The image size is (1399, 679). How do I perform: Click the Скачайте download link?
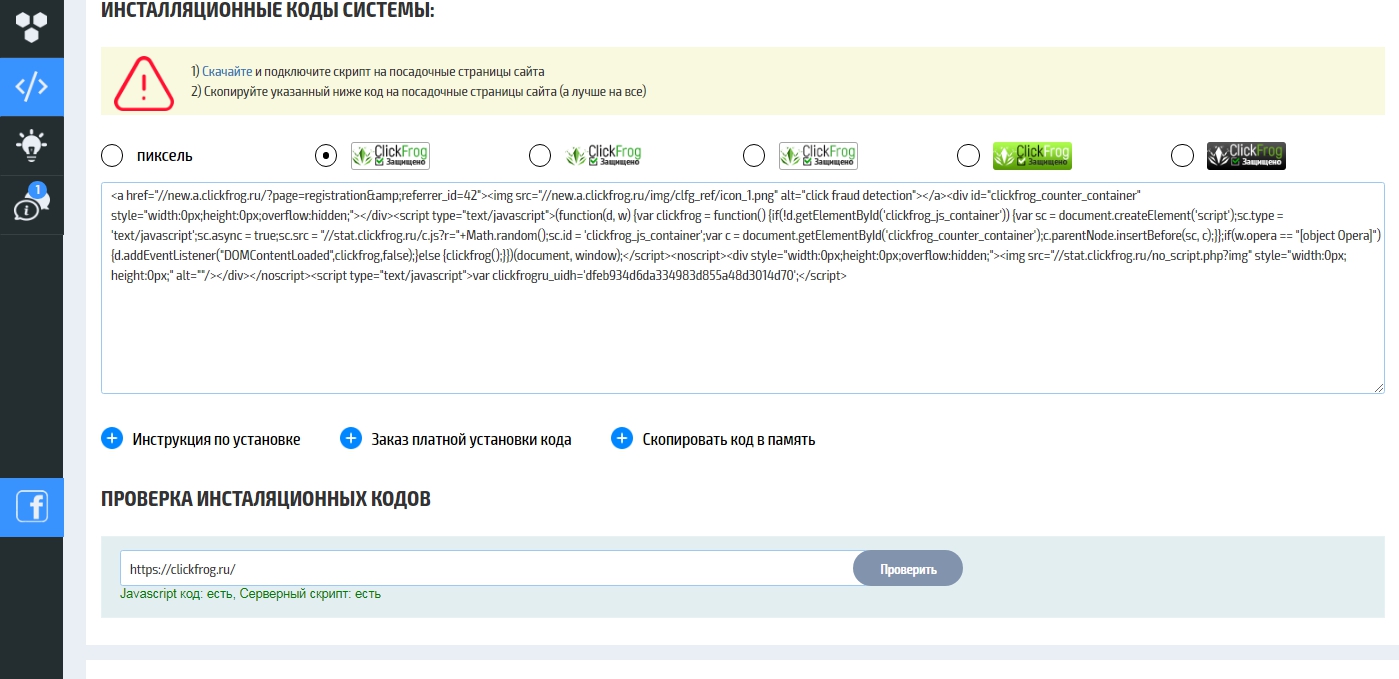pyautogui.click(x=227, y=72)
